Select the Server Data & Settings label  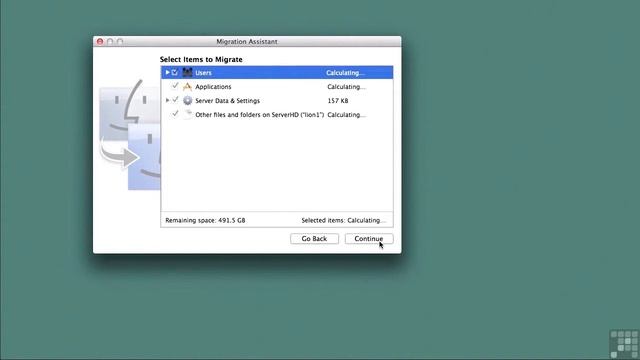227,101
